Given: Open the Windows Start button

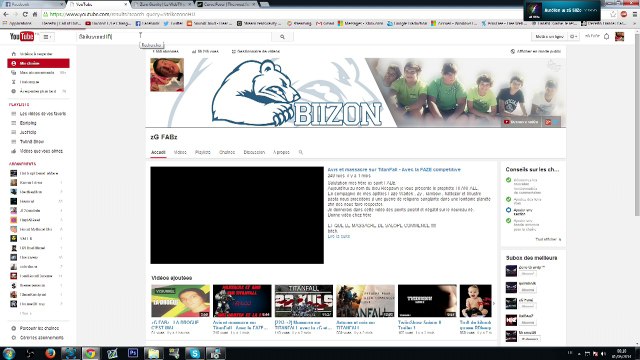Looking at the screenshot, I should (x=9, y=353).
